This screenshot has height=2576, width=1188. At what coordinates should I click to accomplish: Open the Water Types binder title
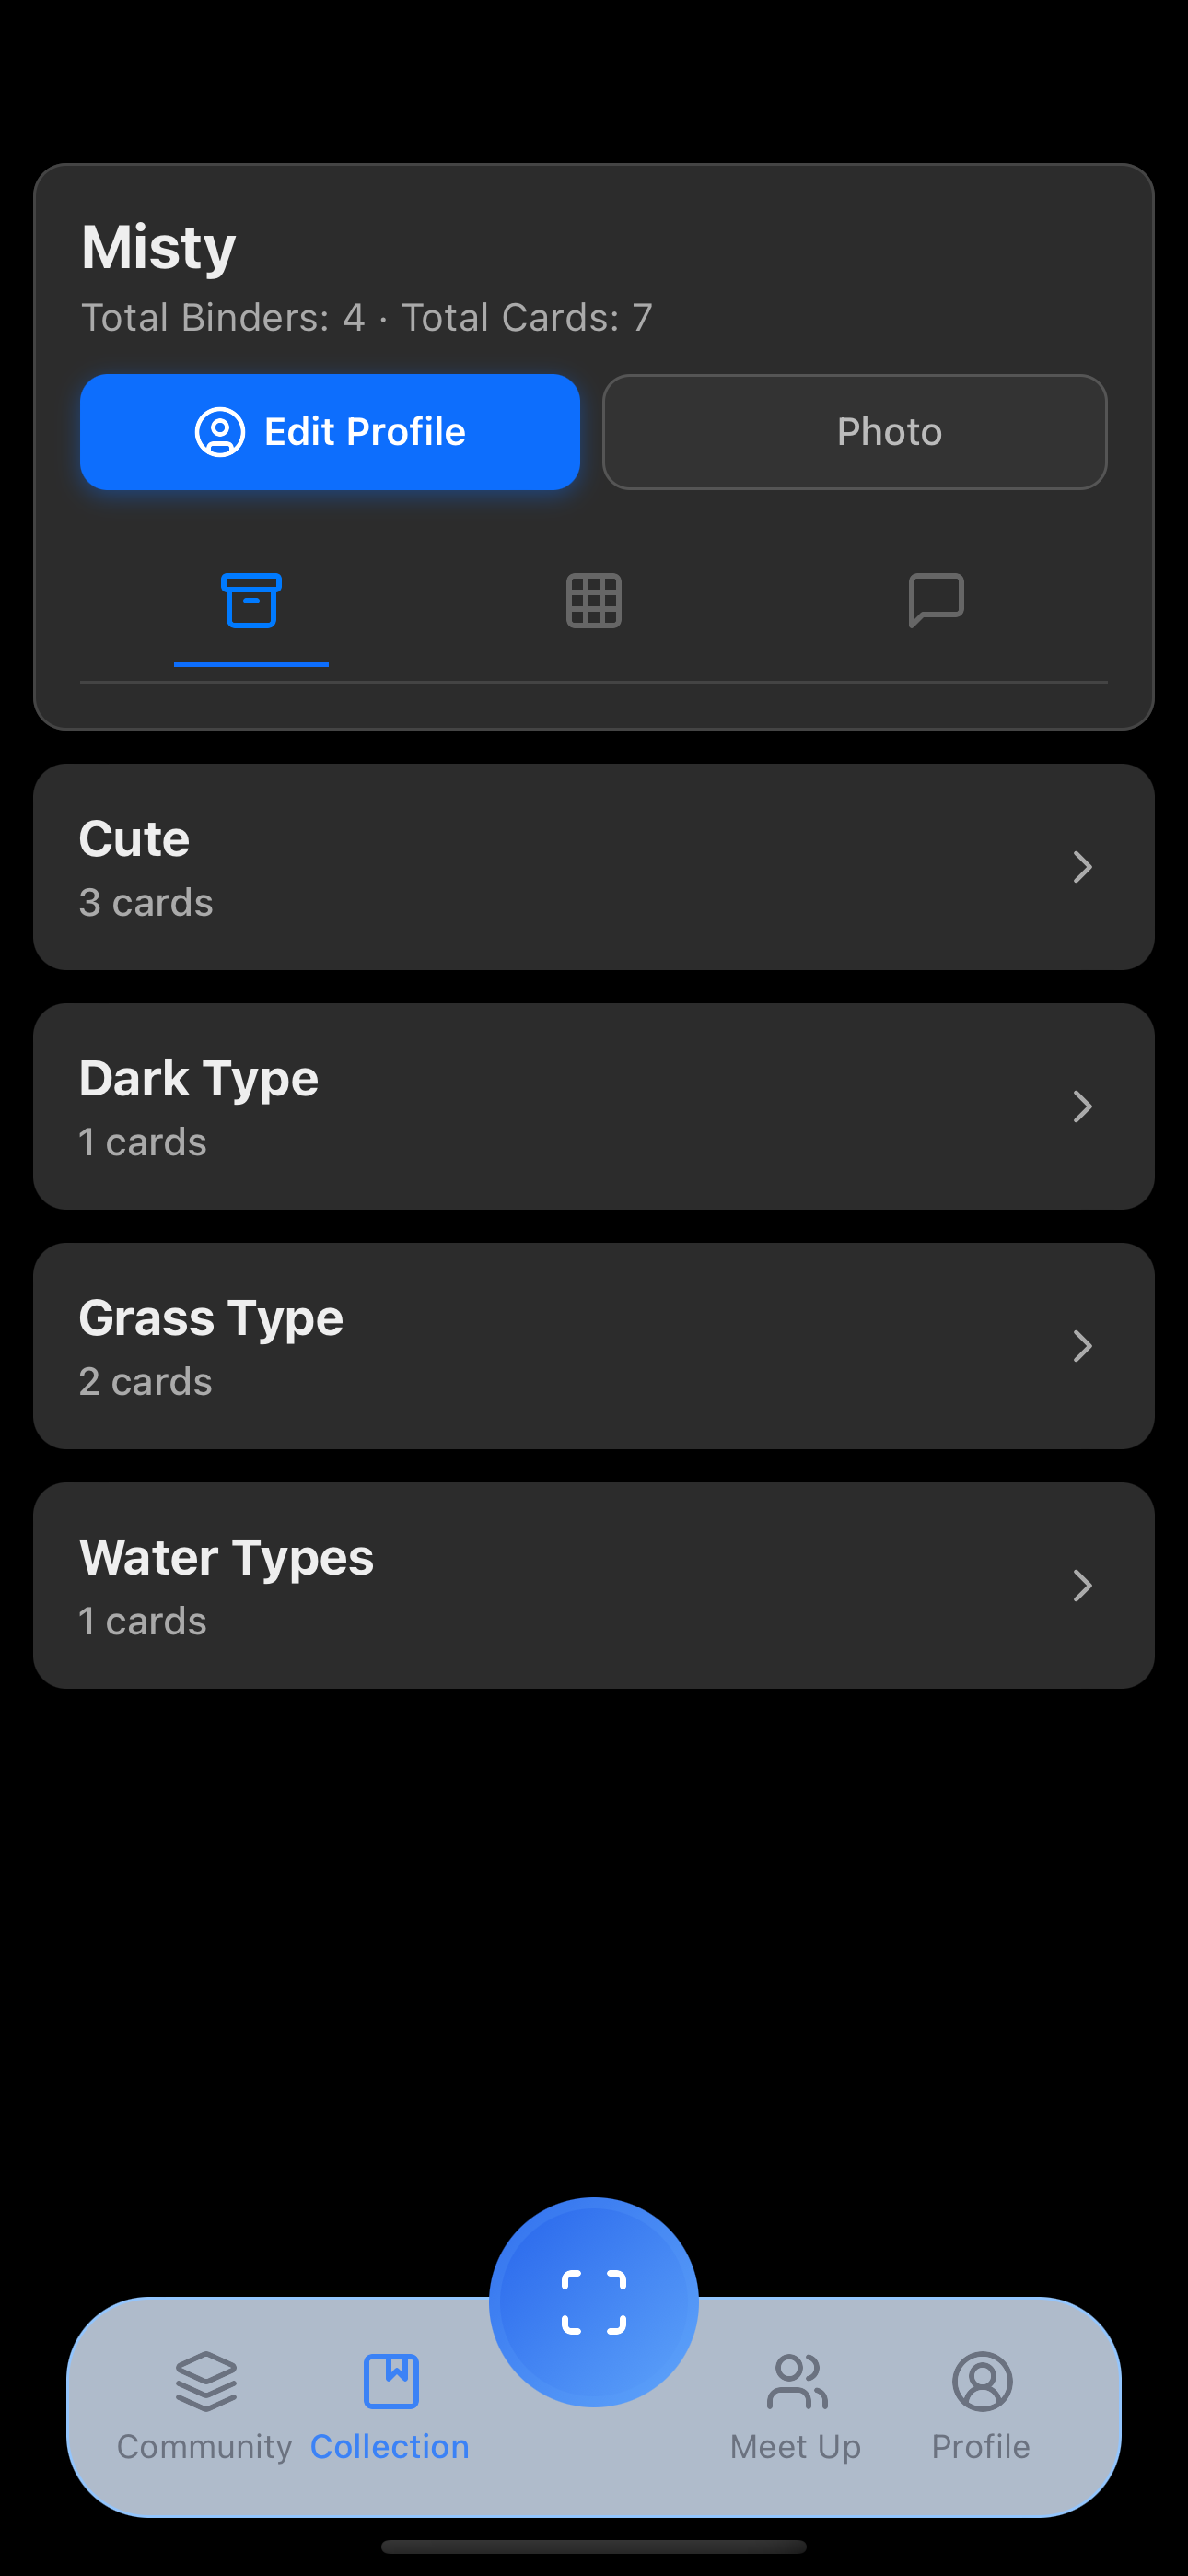(226, 1557)
